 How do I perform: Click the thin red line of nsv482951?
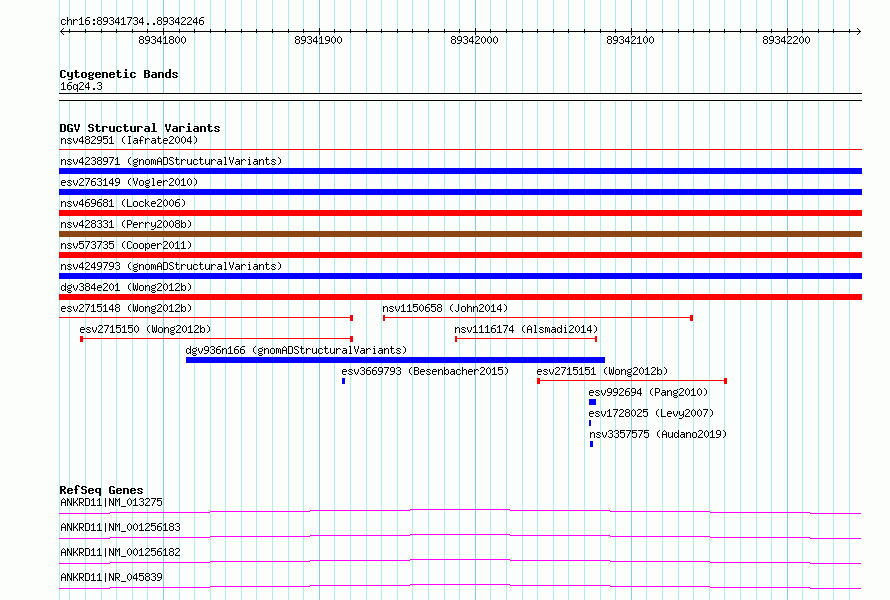point(460,150)
